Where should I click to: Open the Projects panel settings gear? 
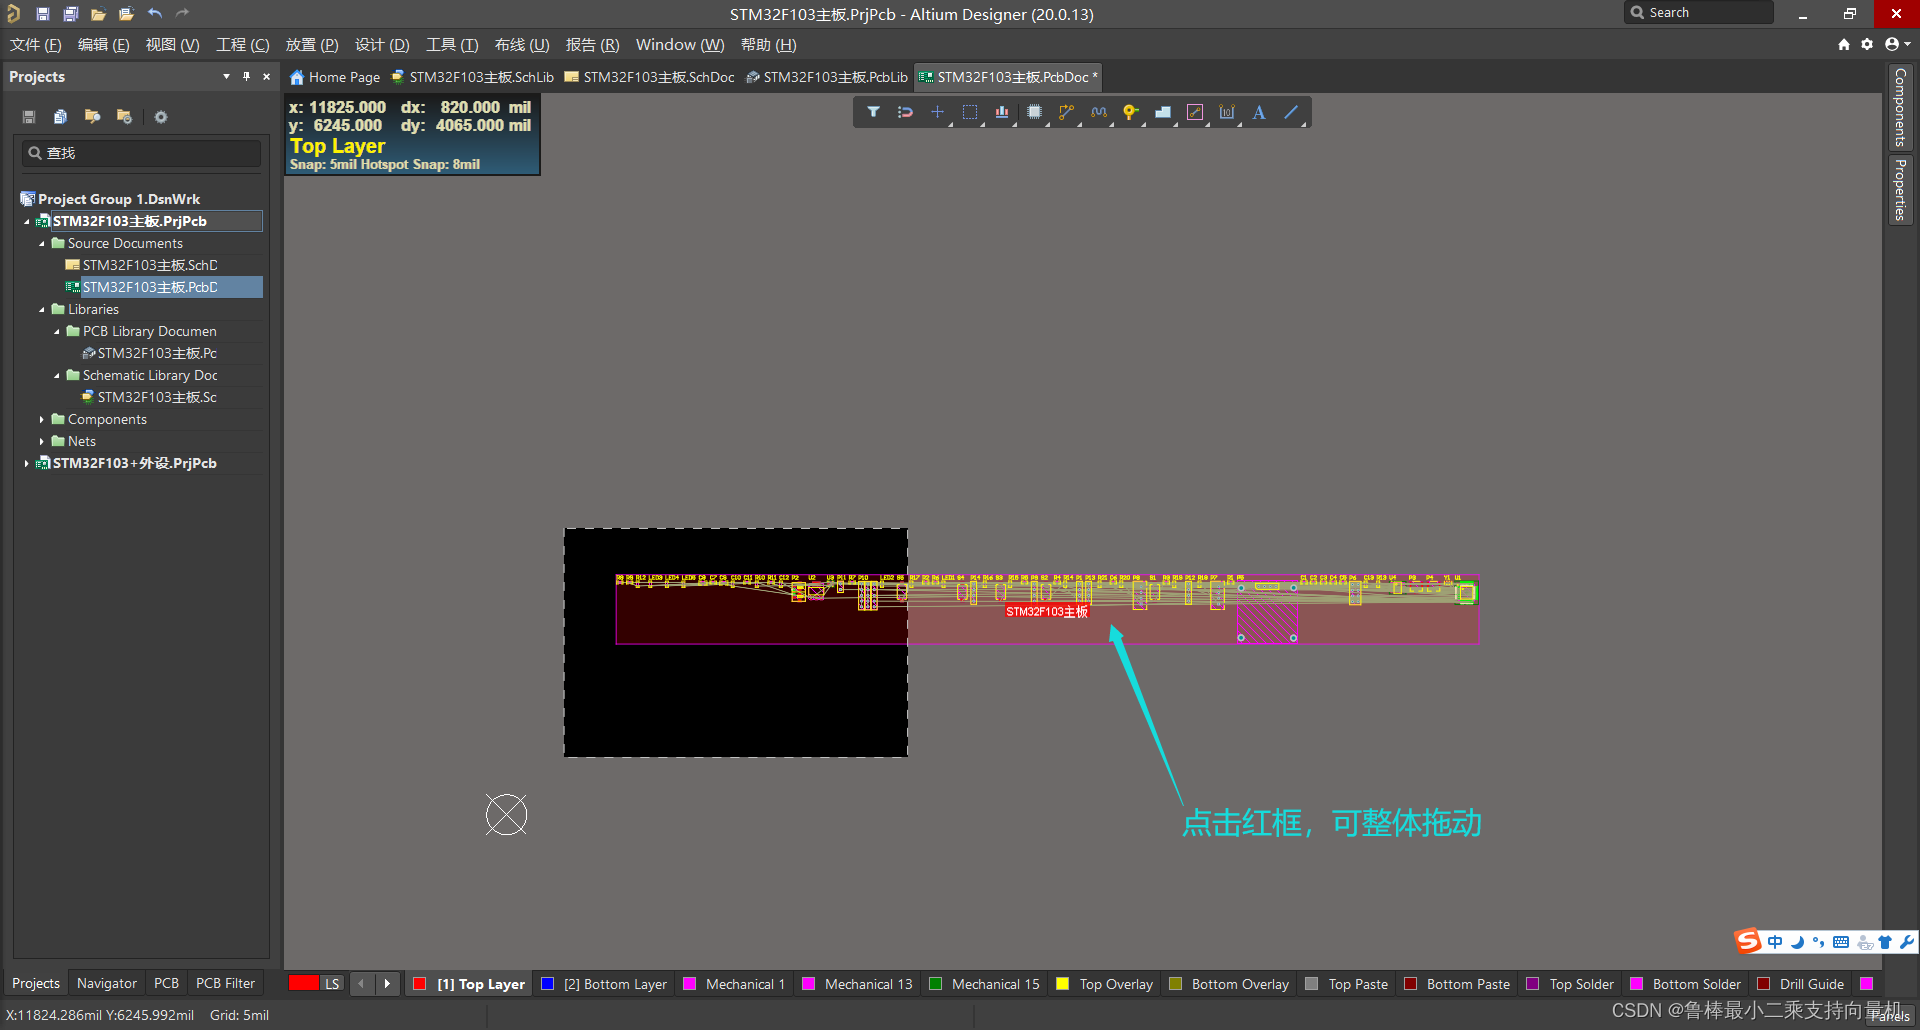(x=161, y=117)
